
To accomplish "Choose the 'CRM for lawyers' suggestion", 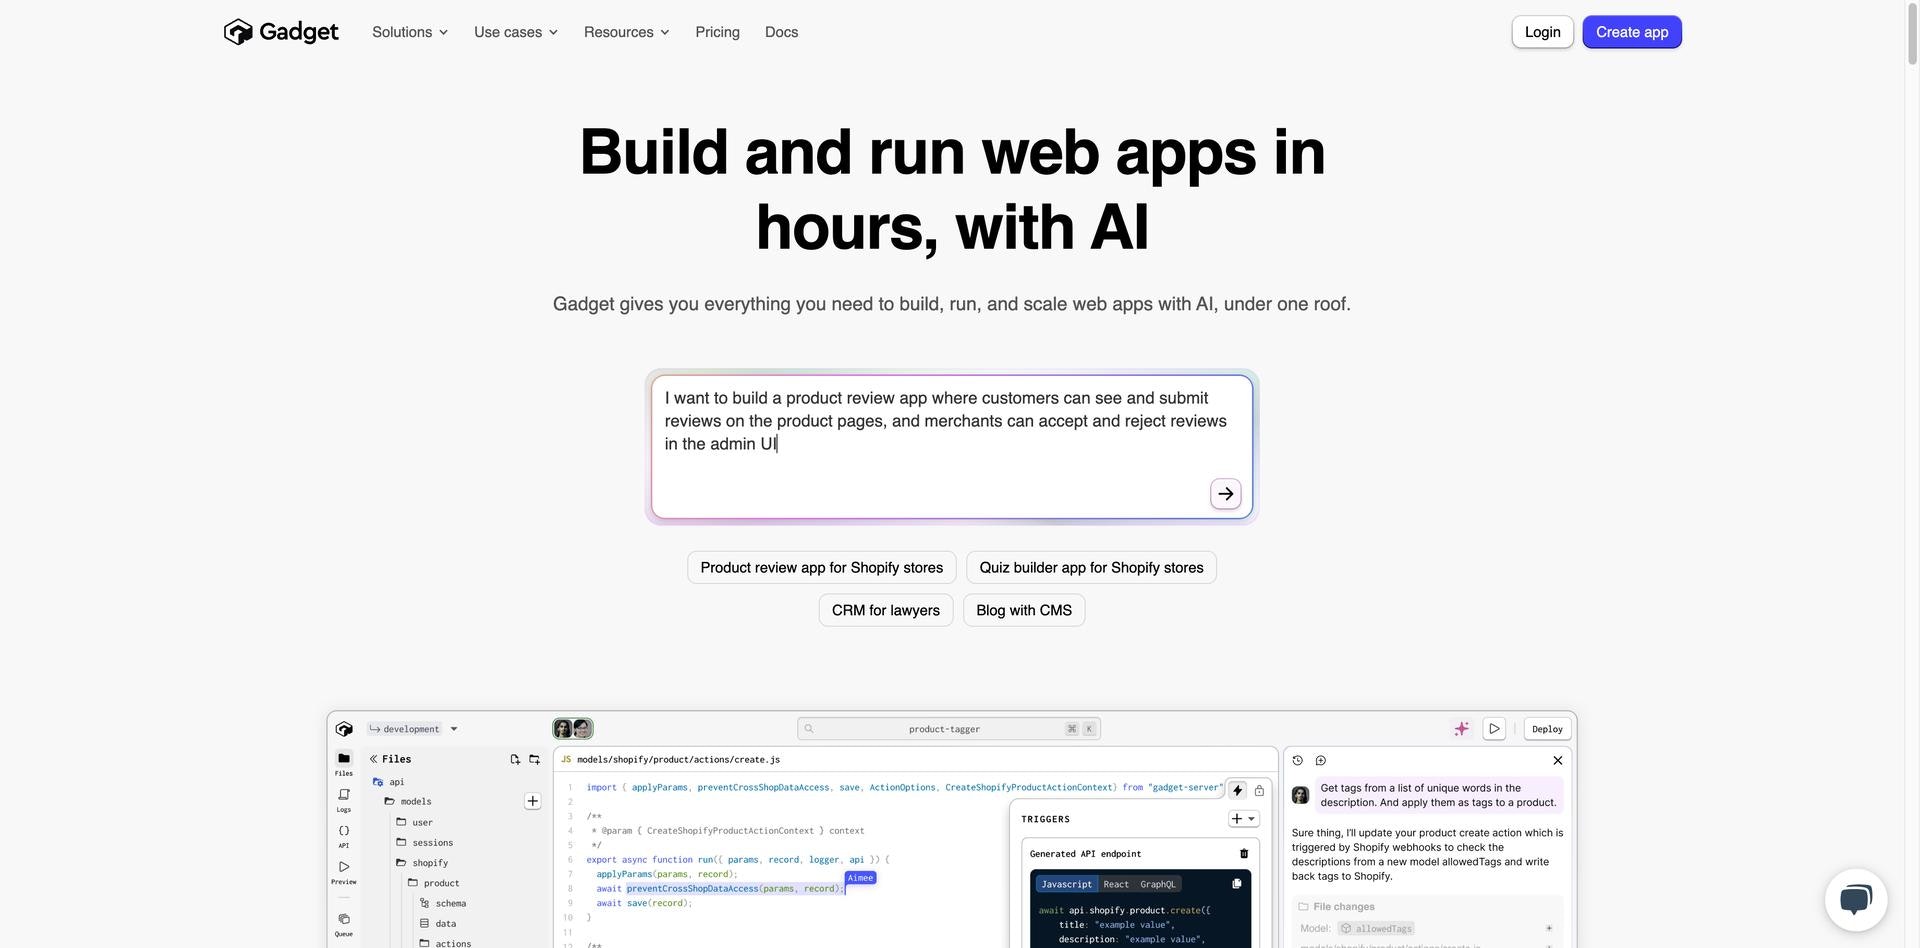I will click(x=886, y=611).
